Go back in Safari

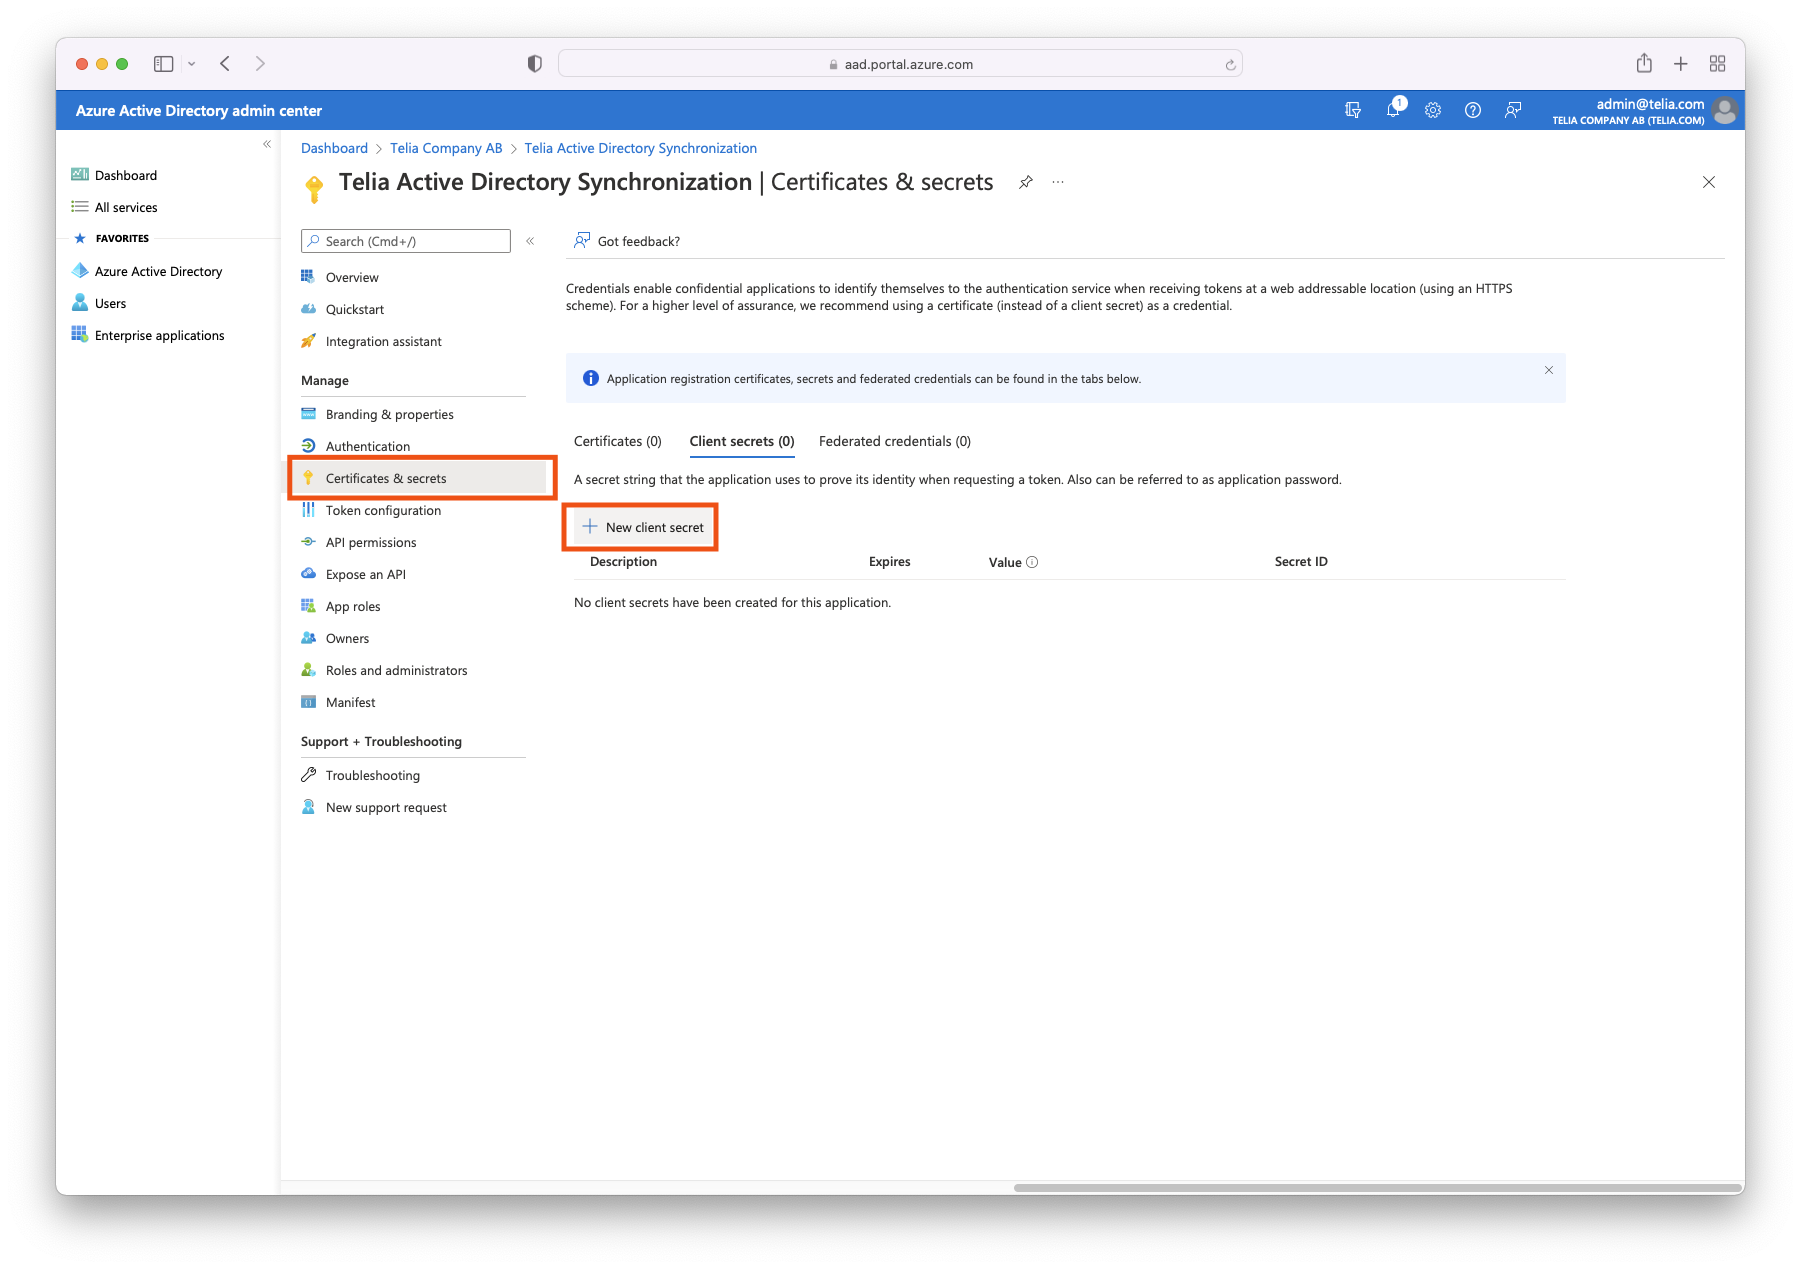point(225,63)
